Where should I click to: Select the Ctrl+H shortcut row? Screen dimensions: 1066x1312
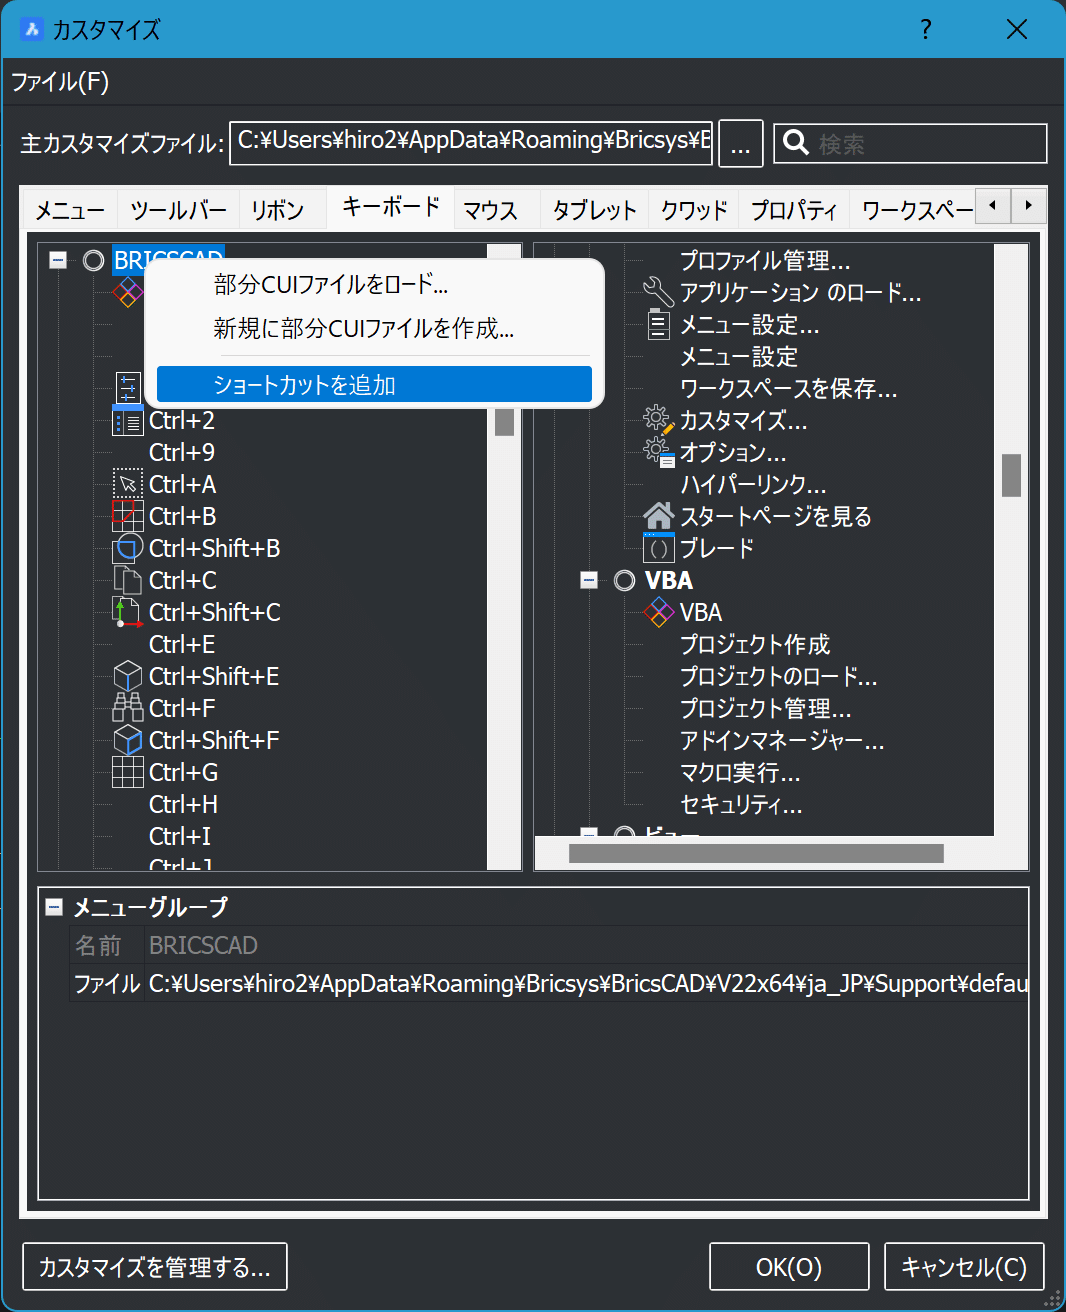coord(183,804)
